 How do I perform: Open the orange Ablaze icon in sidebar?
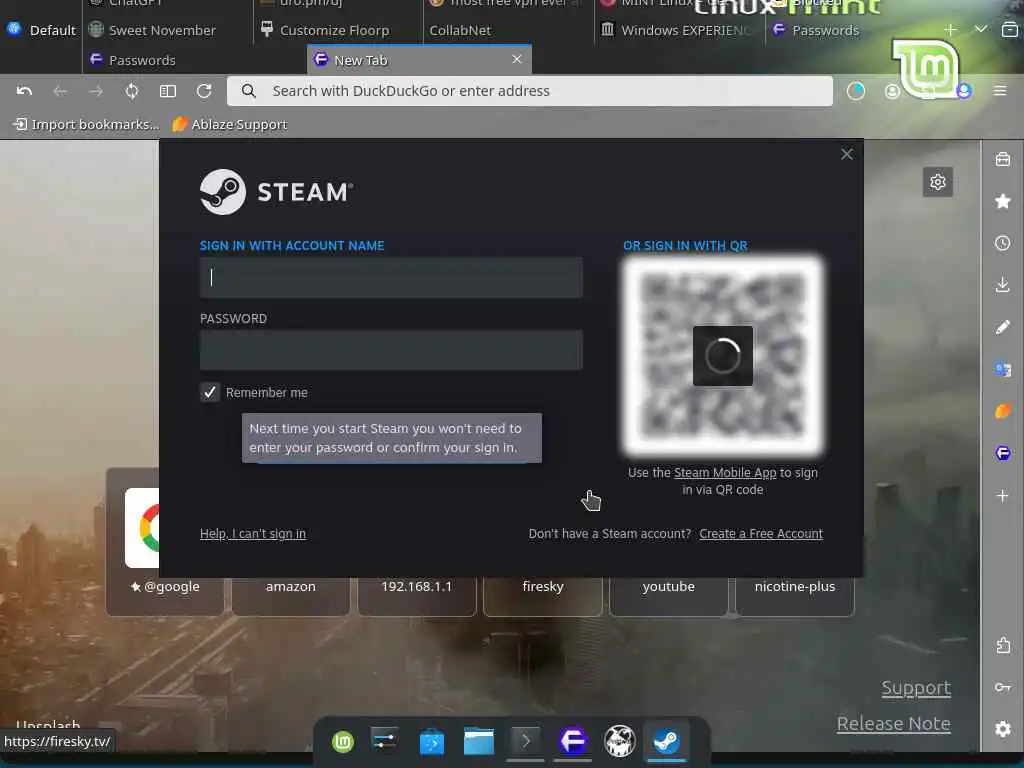1002,411
